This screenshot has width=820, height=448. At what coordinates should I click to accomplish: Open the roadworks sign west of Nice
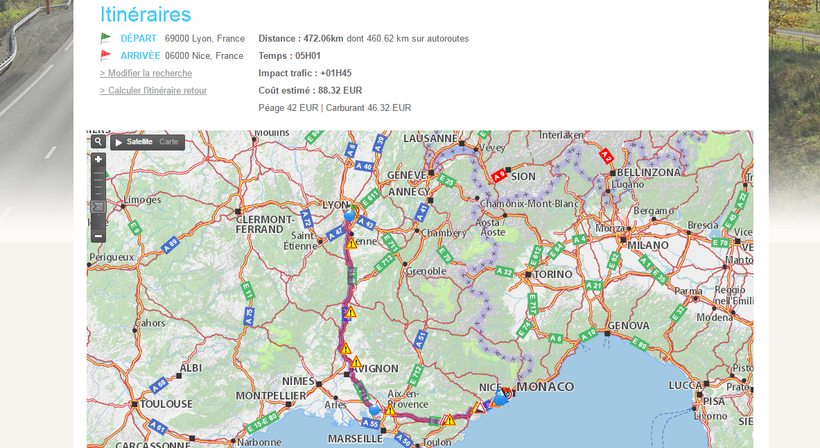pyautogui.click(x=480, y=408)
